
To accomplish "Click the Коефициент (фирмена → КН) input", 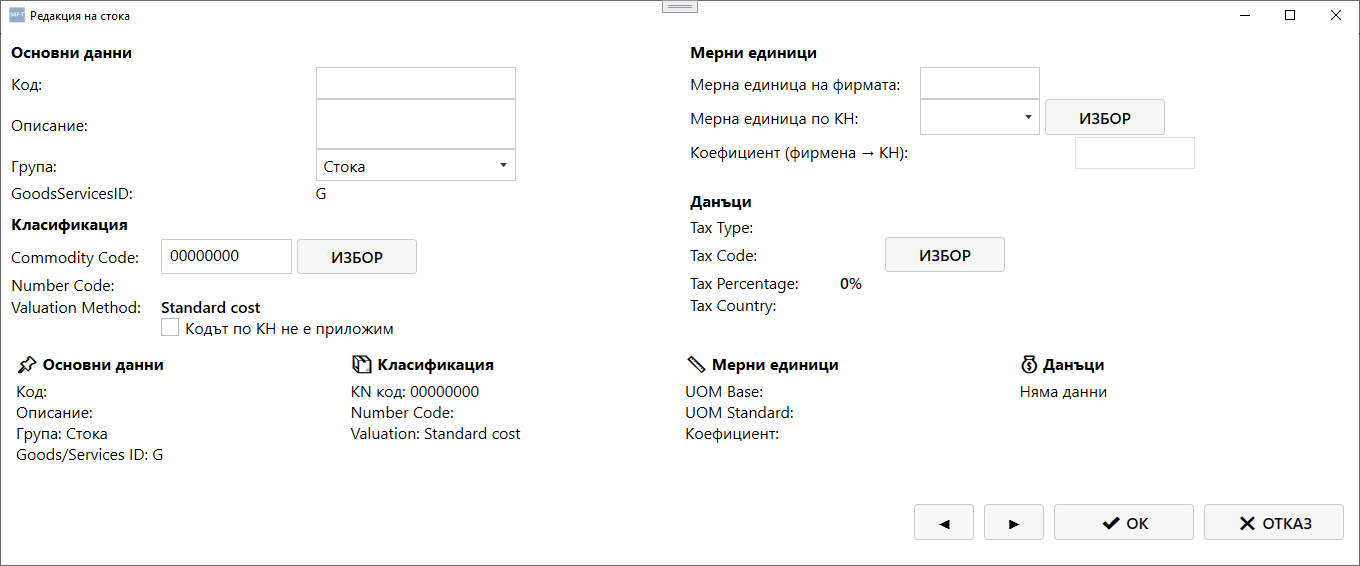I will (x=1135, y=153).
